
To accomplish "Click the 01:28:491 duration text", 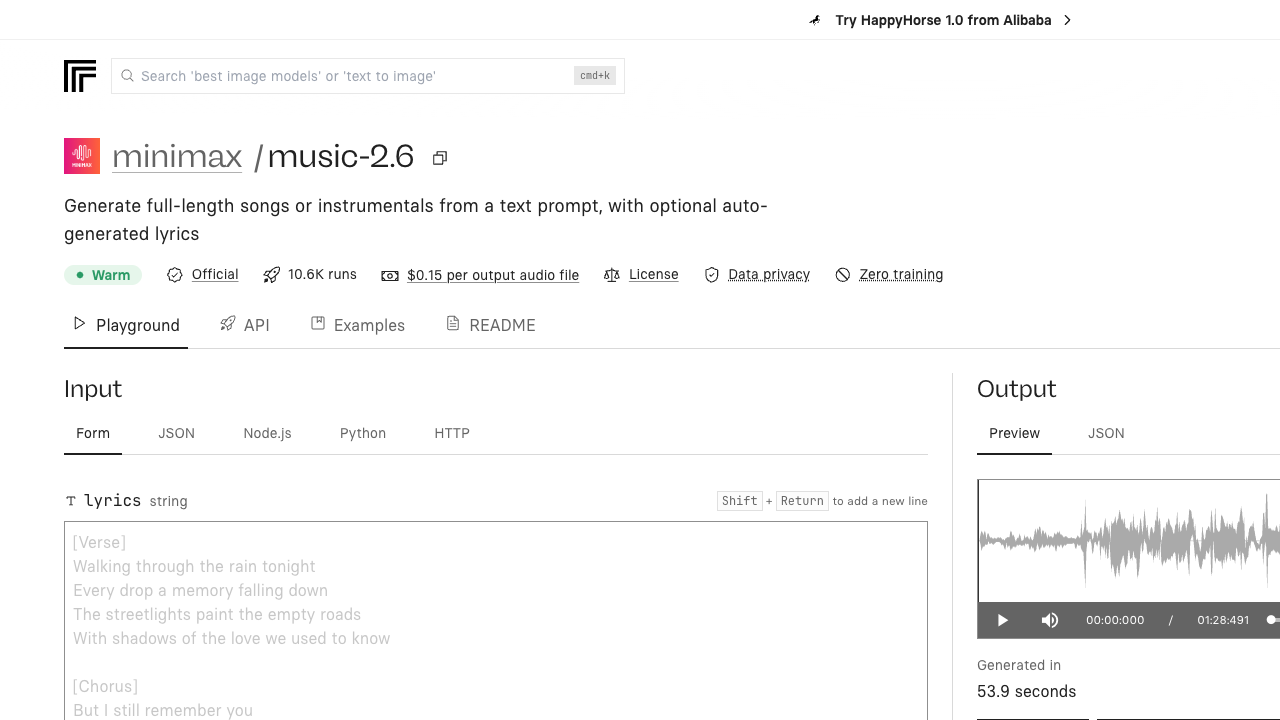I will (1223, 620).
